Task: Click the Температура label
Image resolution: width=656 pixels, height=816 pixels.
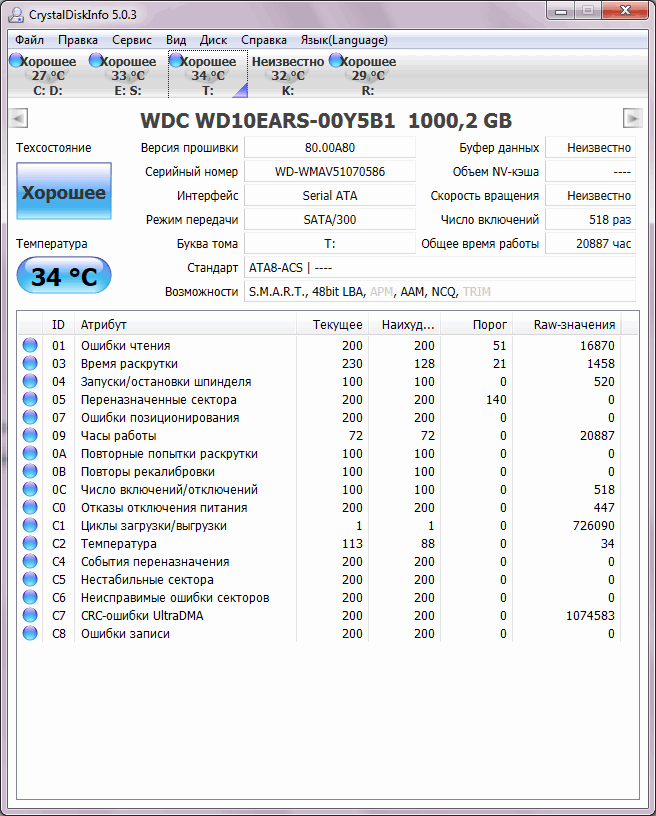Action: coord(52,244)
